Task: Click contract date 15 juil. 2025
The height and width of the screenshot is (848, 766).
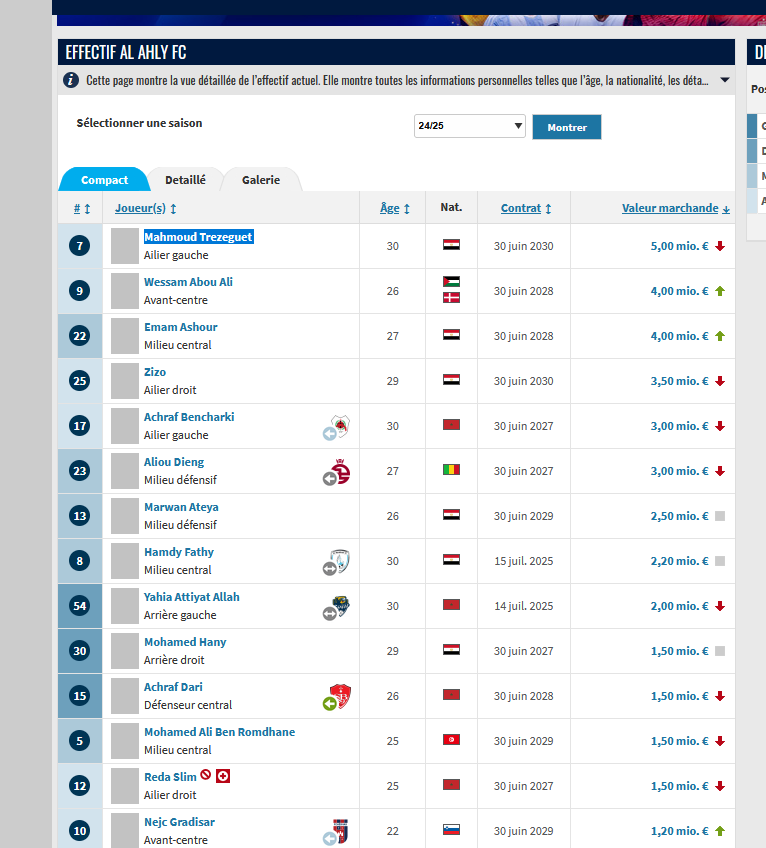Action: [x=524, y=561]
